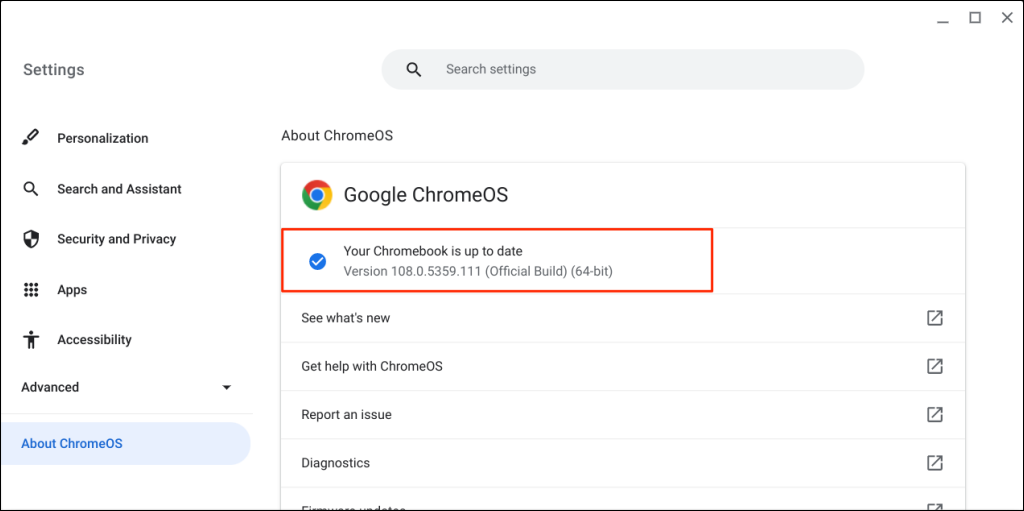Open Security and Privacy settings
Image resolution: width=1024 pixels, height=511 pixels.
click(116, 239)
